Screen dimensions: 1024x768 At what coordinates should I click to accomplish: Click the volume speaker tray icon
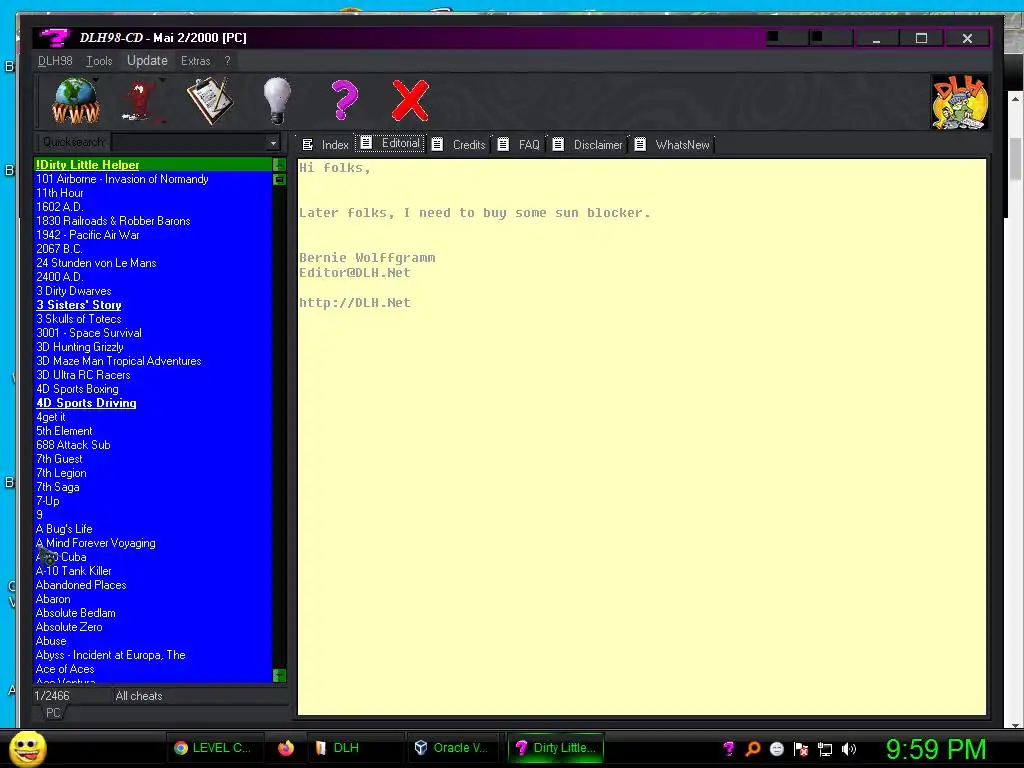point(849,749)
